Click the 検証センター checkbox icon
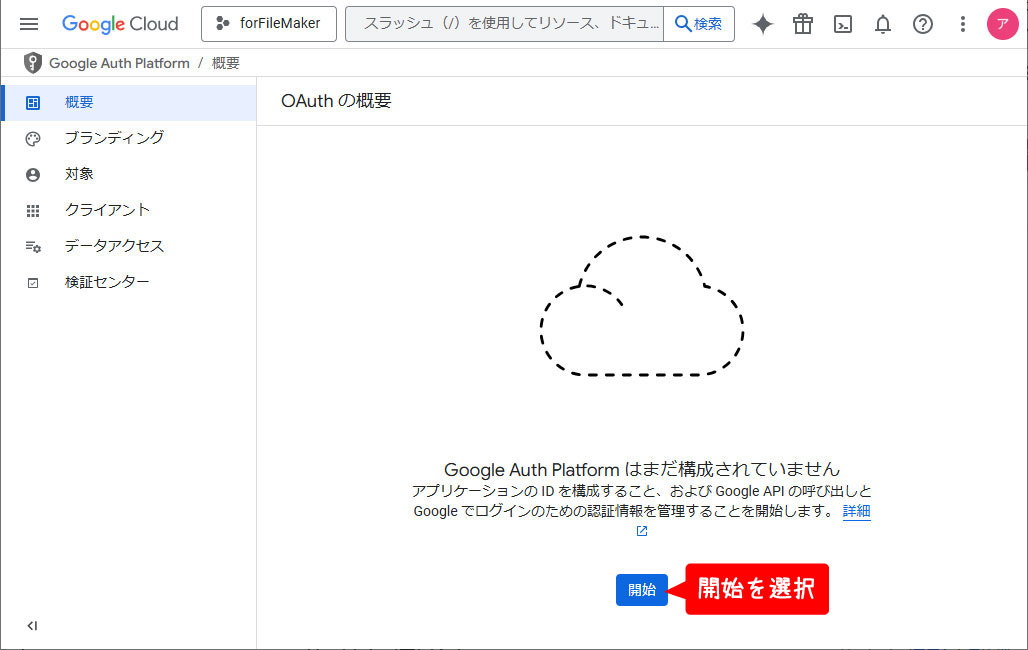 33,283
